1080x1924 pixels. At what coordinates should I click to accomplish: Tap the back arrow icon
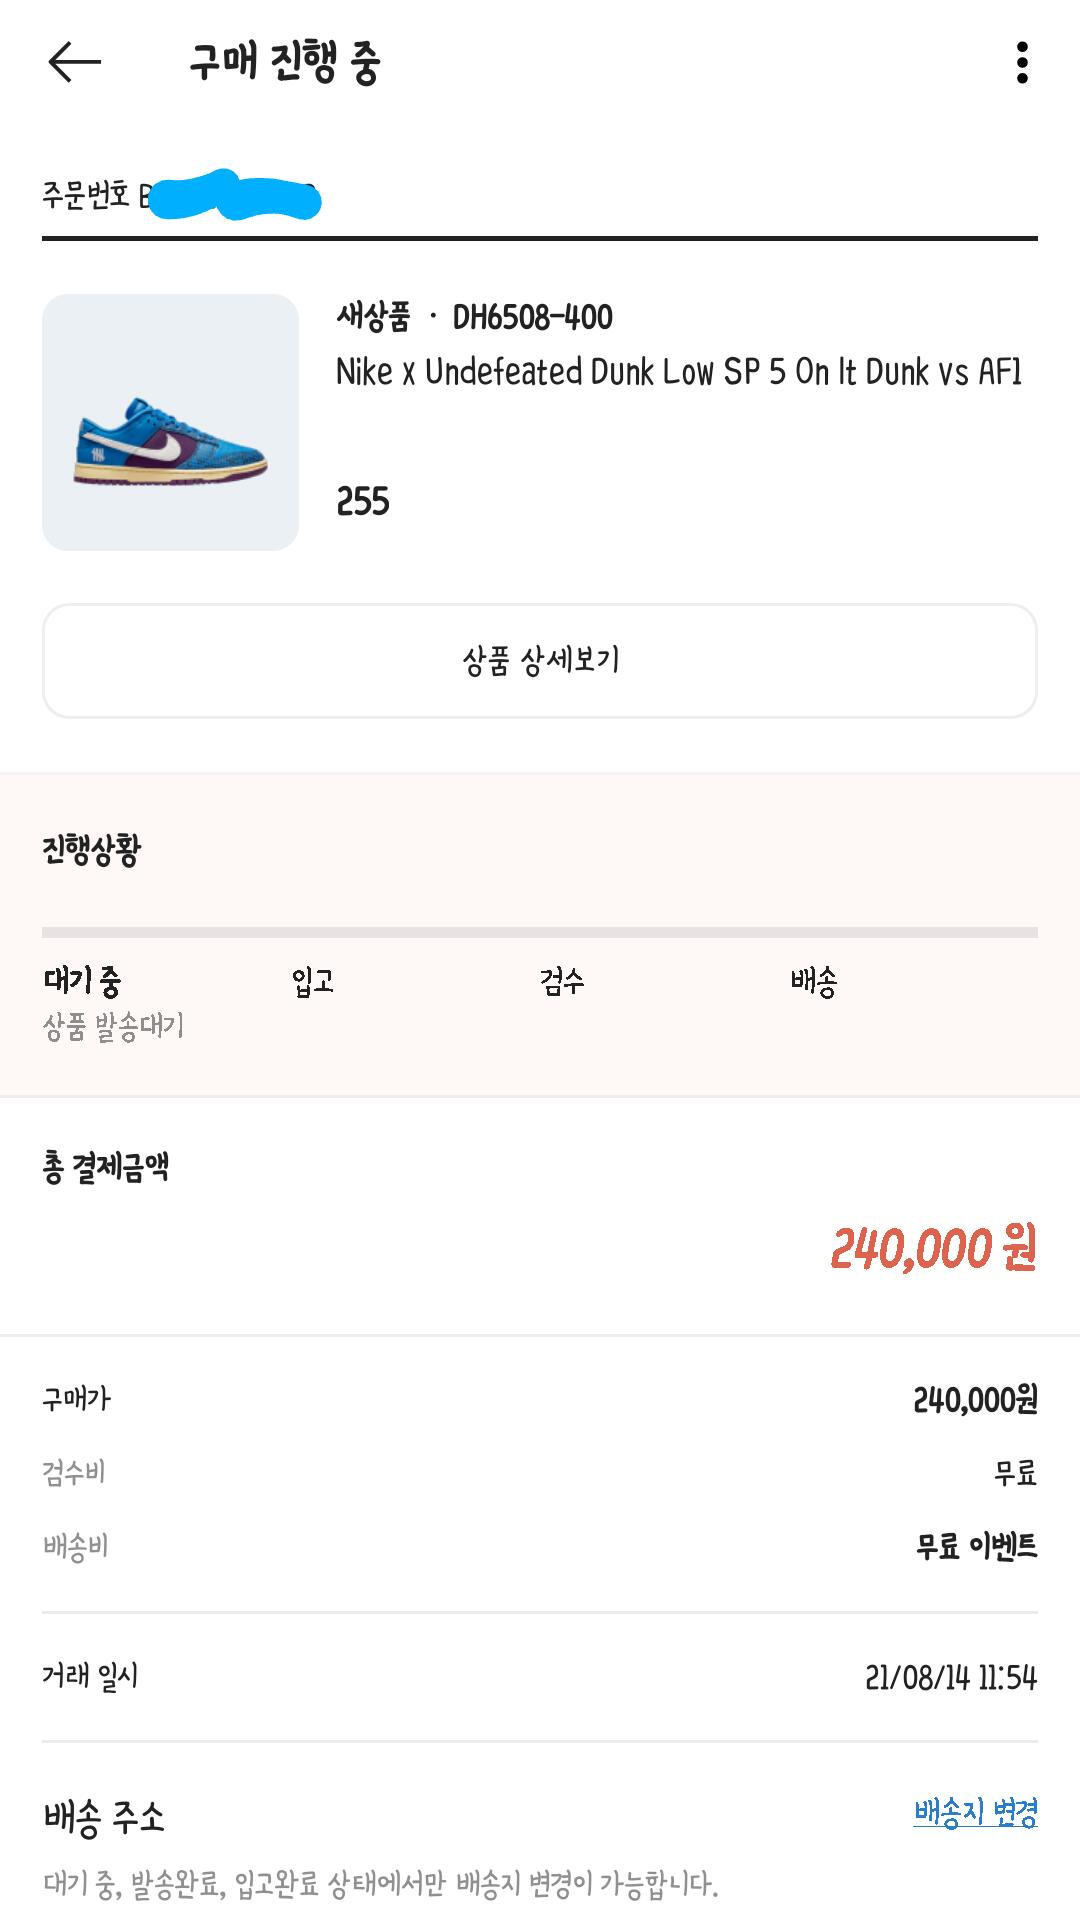point(75,62)
